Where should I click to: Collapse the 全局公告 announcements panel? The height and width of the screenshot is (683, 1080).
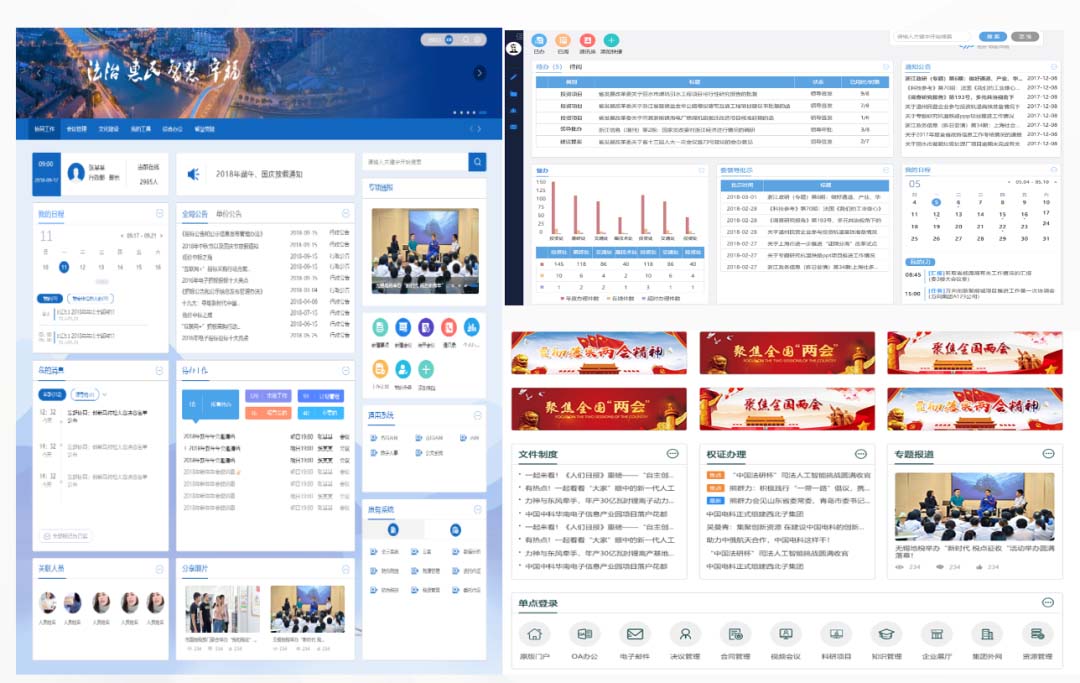pyautogui.click(x=346, y=213)
